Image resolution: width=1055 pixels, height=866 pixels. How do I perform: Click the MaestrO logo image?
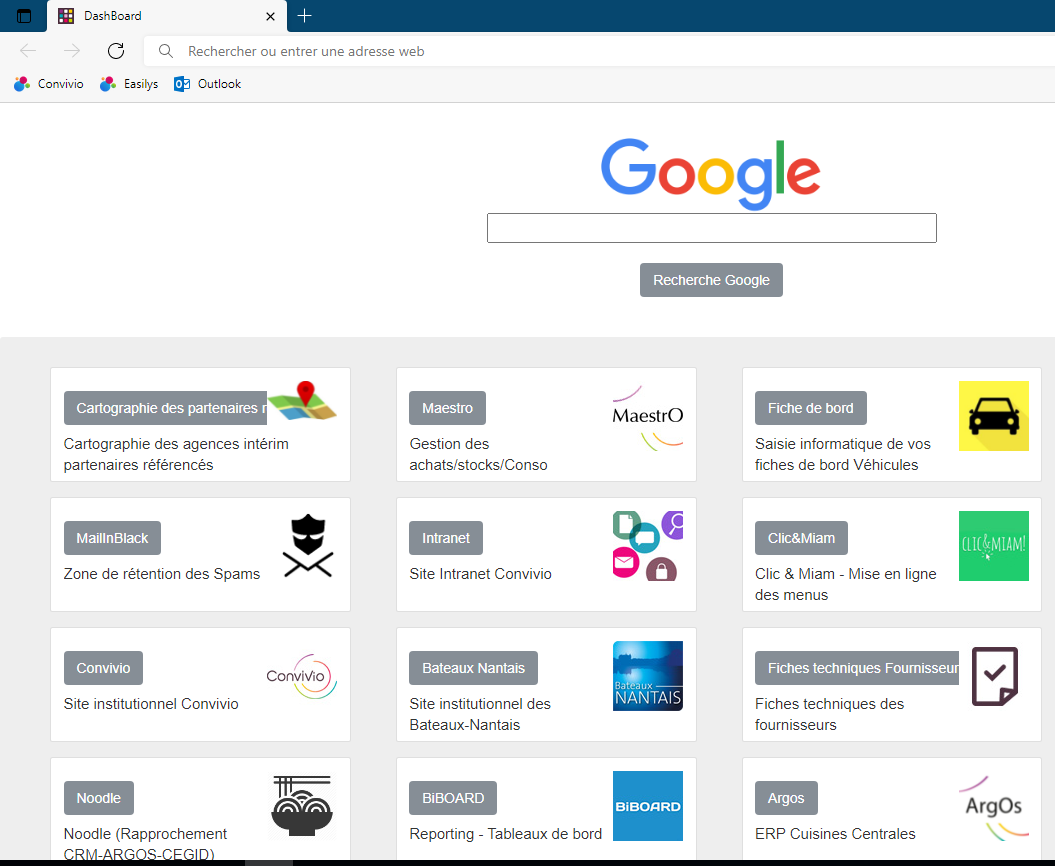tap(647, 417)
